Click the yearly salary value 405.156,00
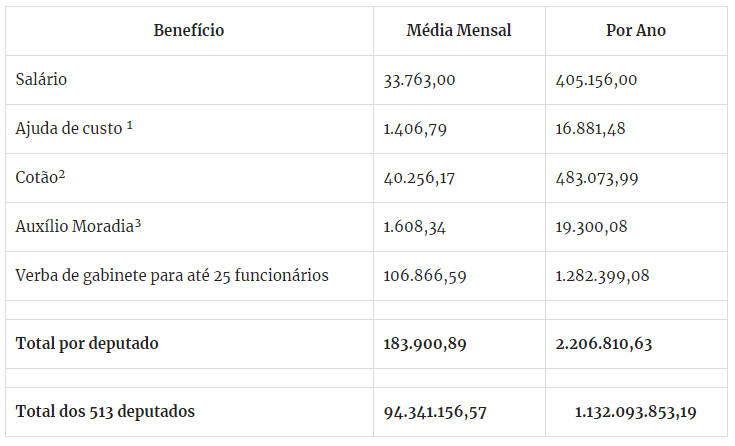This screenshot has width=735, height=446. click(596, 80)
